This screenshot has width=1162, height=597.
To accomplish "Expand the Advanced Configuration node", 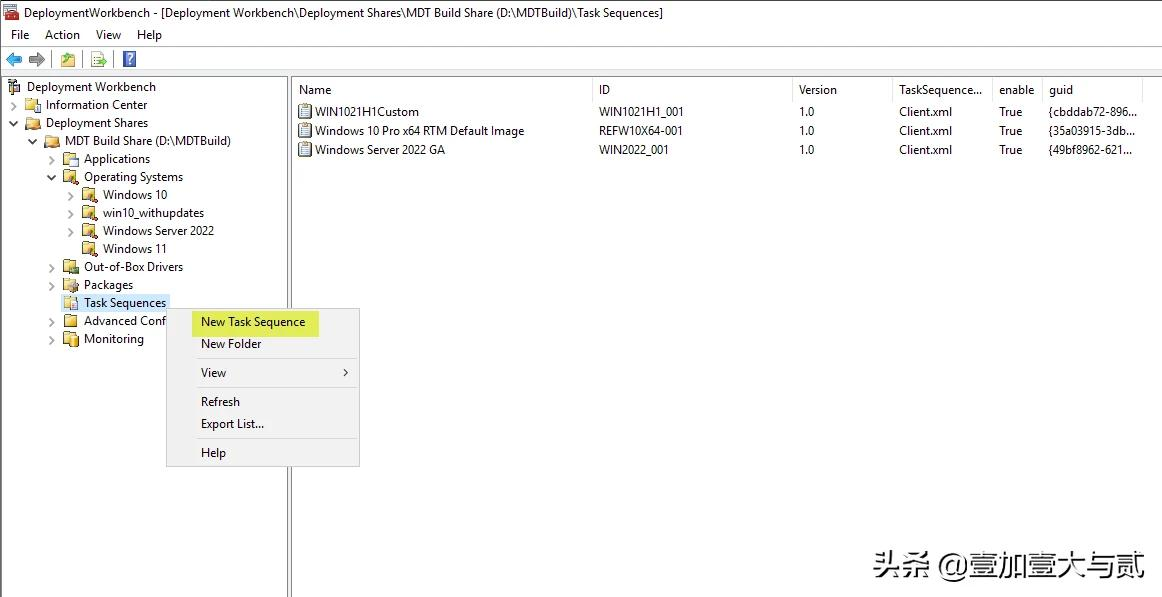I will click(51, 321).
